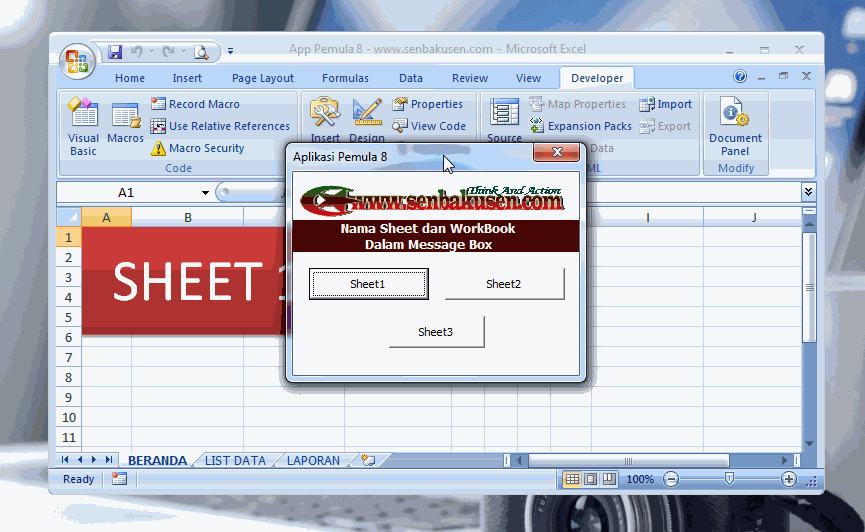Open the XML Source pane
The width and height of the screenshot is (865, 532).
[504, 120]
